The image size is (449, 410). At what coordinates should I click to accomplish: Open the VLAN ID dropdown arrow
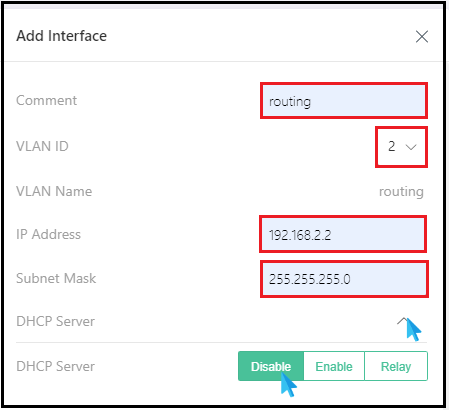click(411, 147)
